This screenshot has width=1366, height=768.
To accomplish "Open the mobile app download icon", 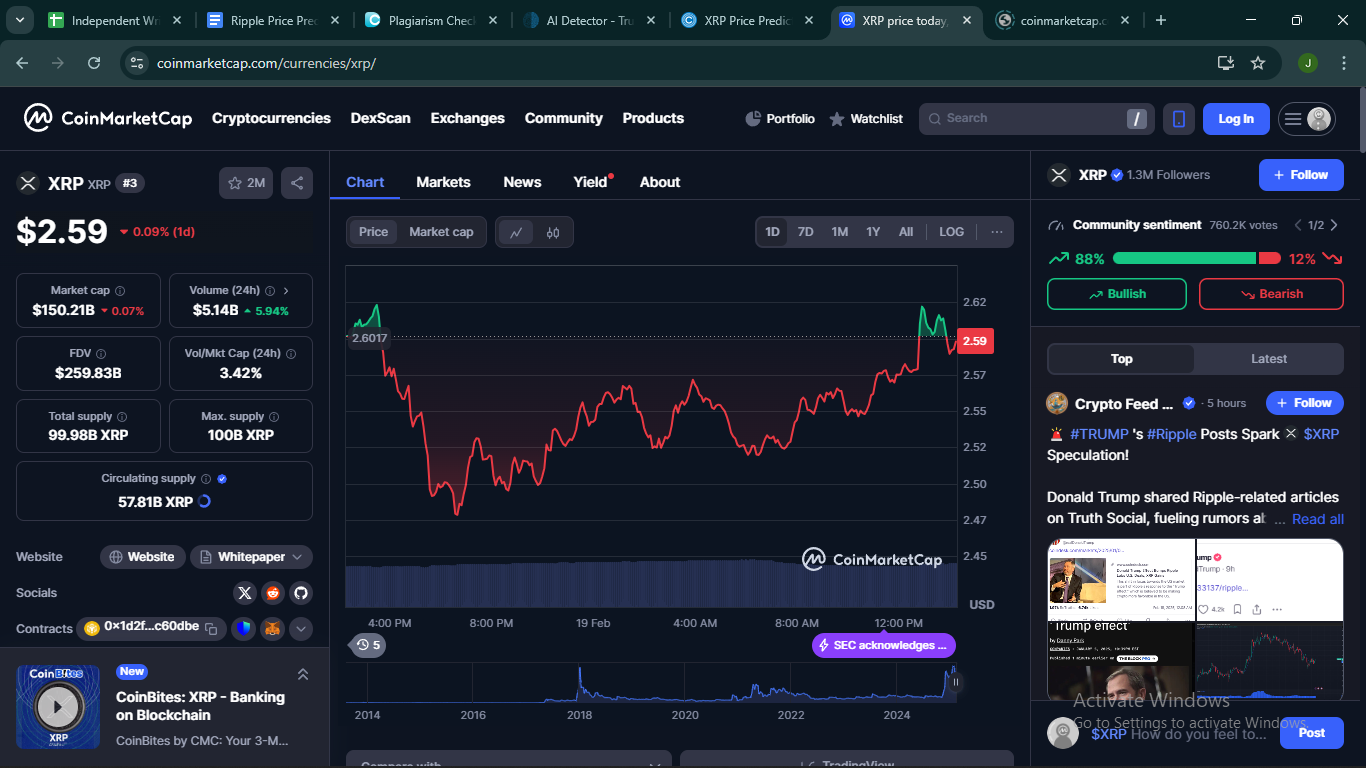I will tap(1179, 119).
